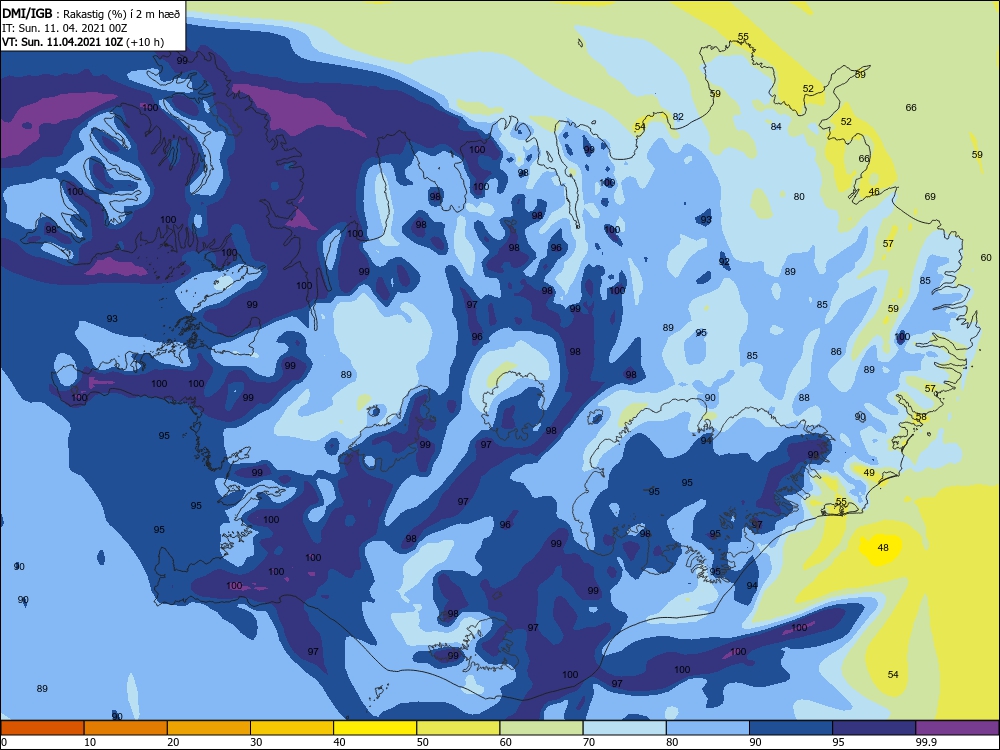Click the '58' humidity value on east fjords

tap(921, 417)
